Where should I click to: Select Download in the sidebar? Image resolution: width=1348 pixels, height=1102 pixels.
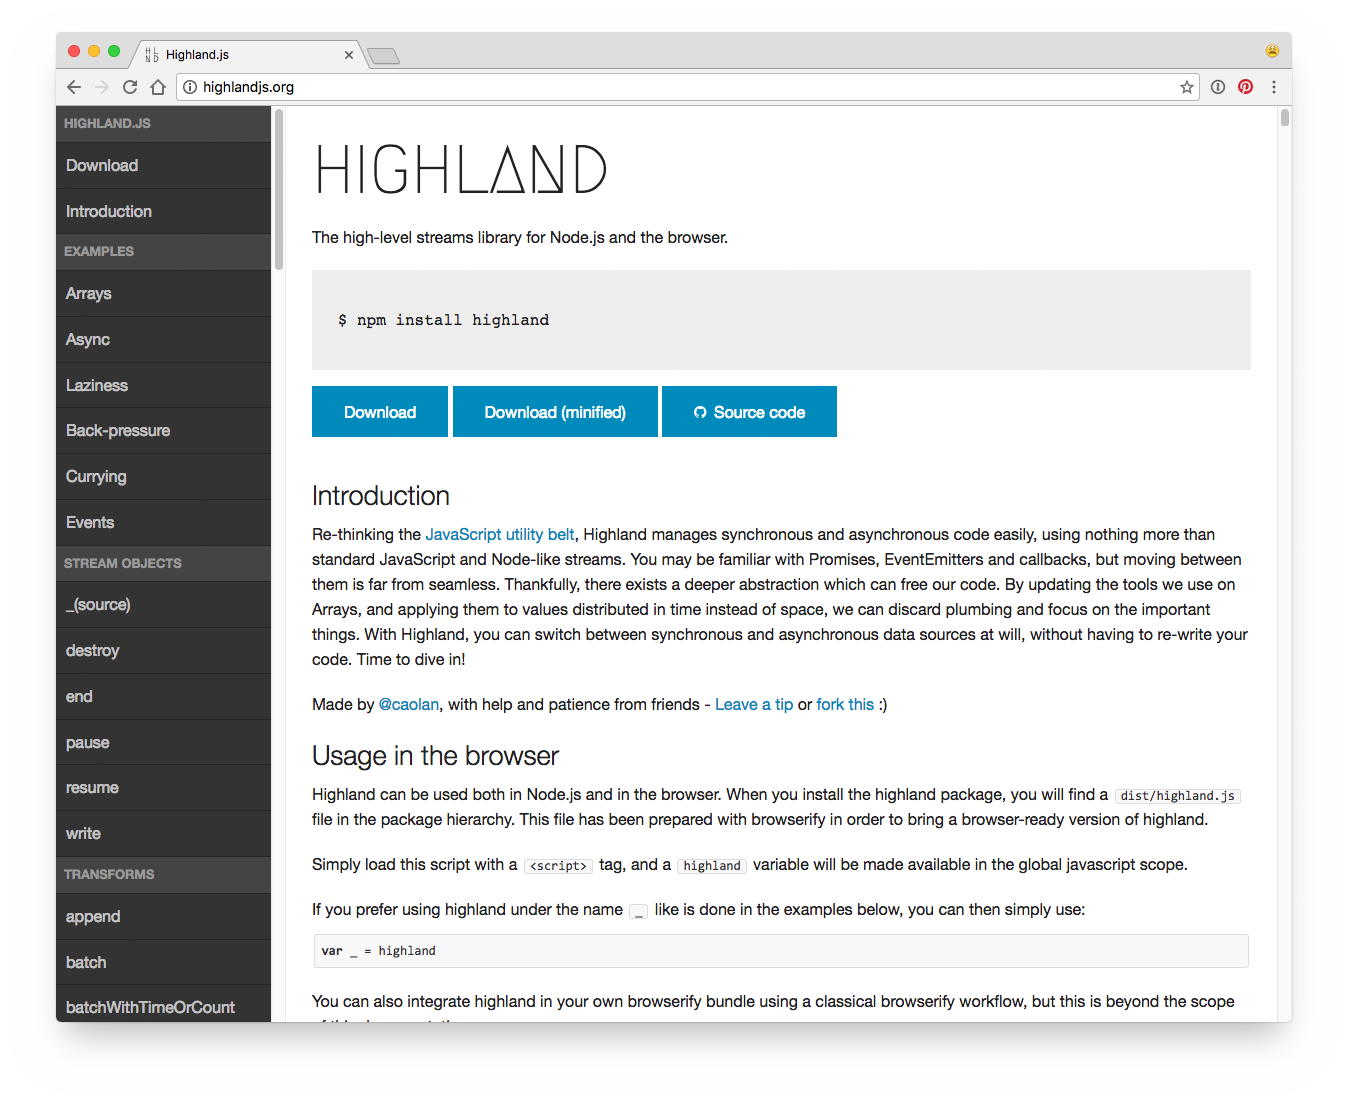coord(163,166)
